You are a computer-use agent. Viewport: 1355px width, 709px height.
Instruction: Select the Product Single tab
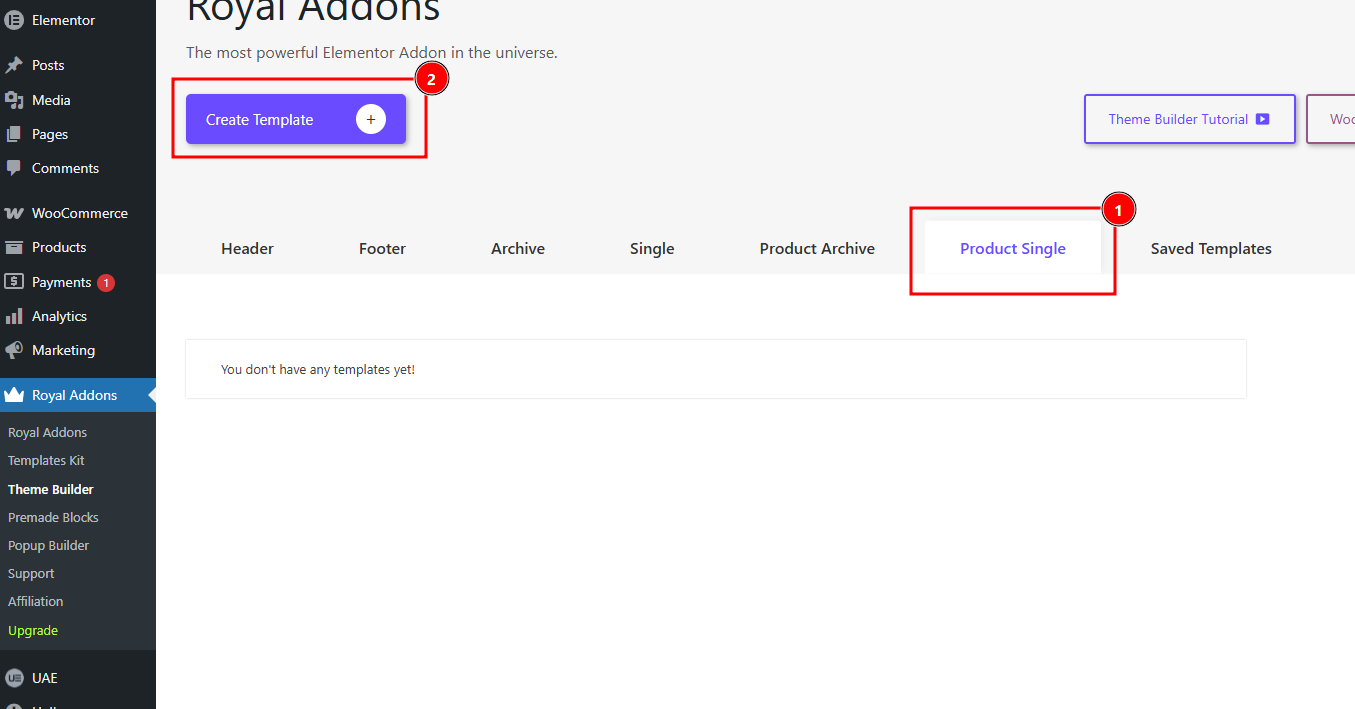tap(1013, 249)
